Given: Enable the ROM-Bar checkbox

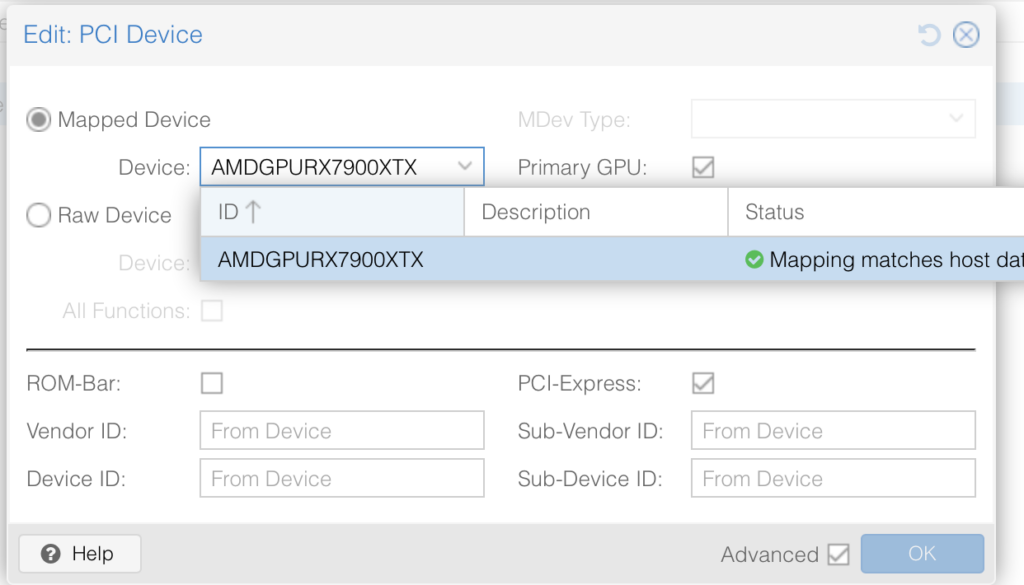Looking at the screenshot, I should [212, 383].
